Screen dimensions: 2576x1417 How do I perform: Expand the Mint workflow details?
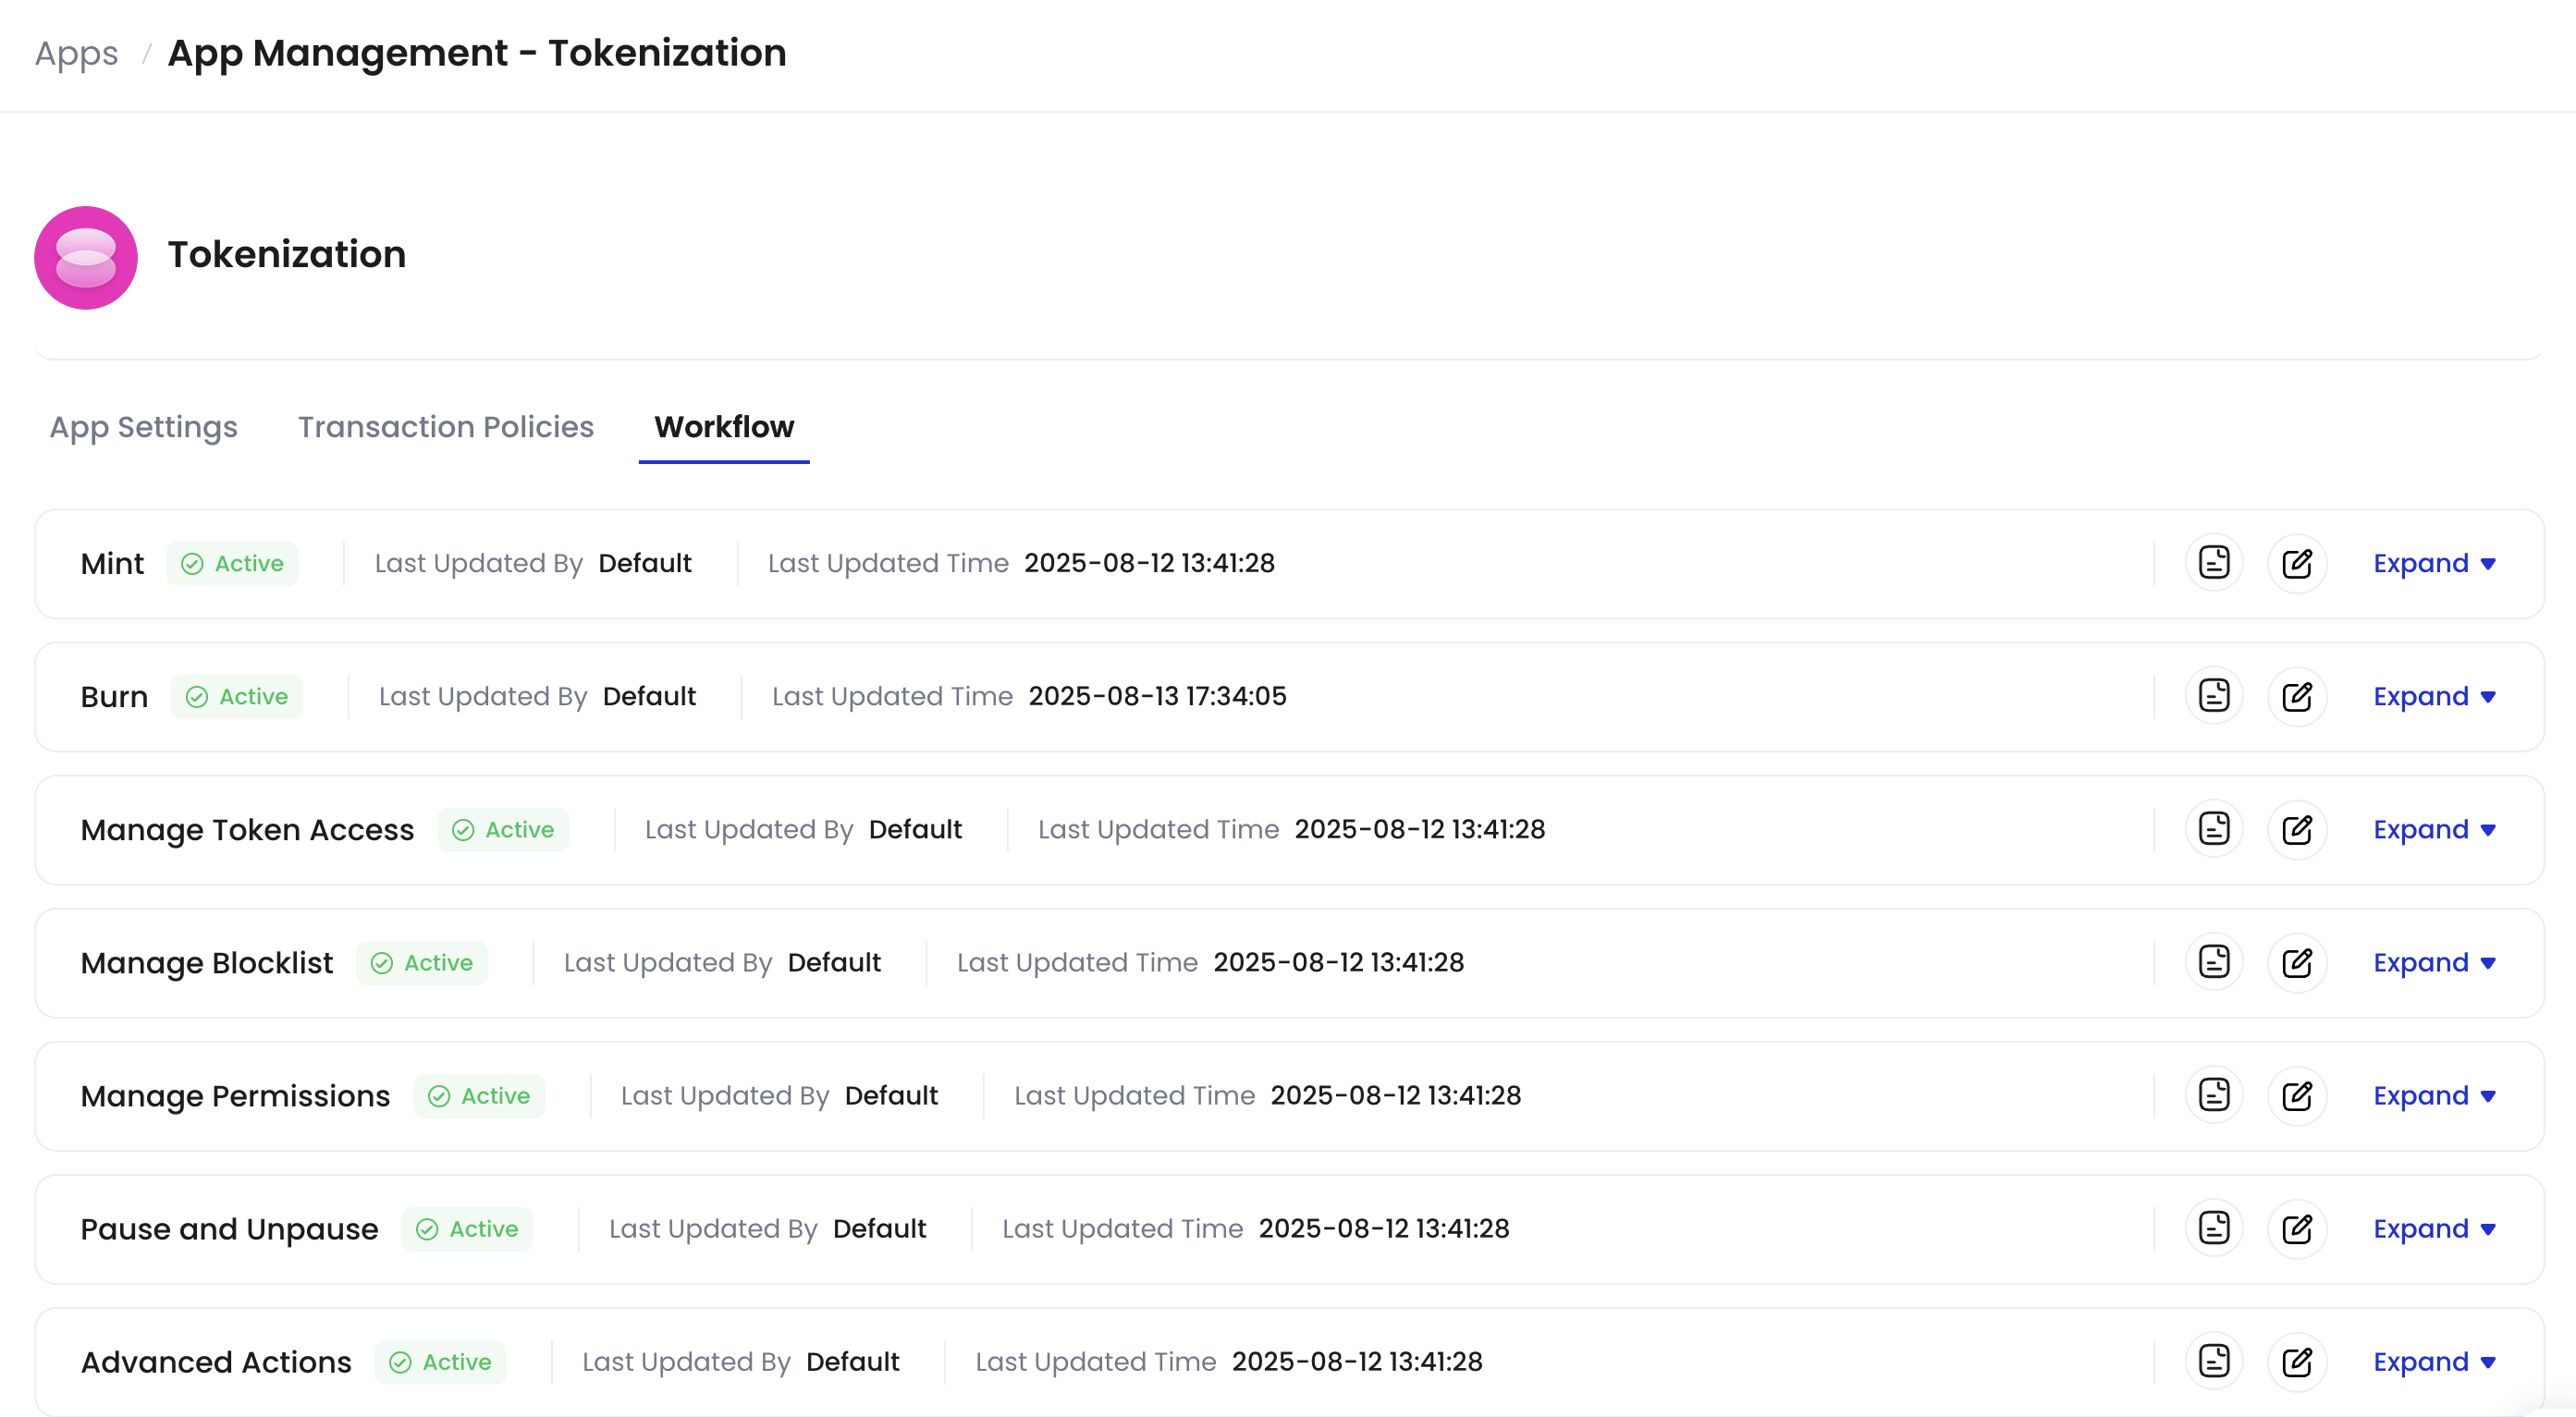click(x=2434, y=563)
